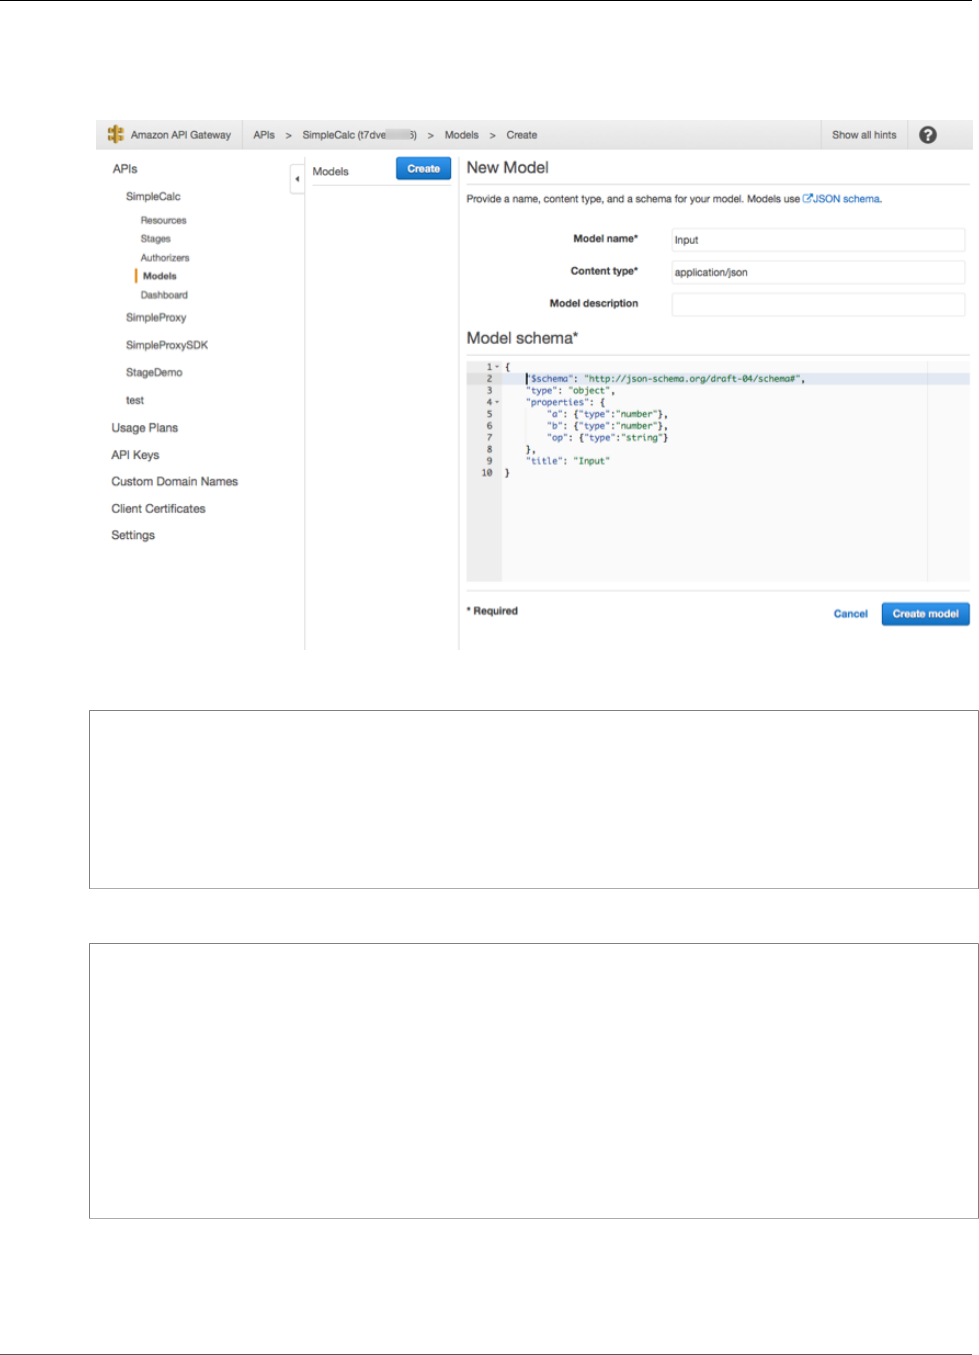This screenshot has height=1355, width=979.
Task: Open the StageDemo API
Action: tap(154, 372)
